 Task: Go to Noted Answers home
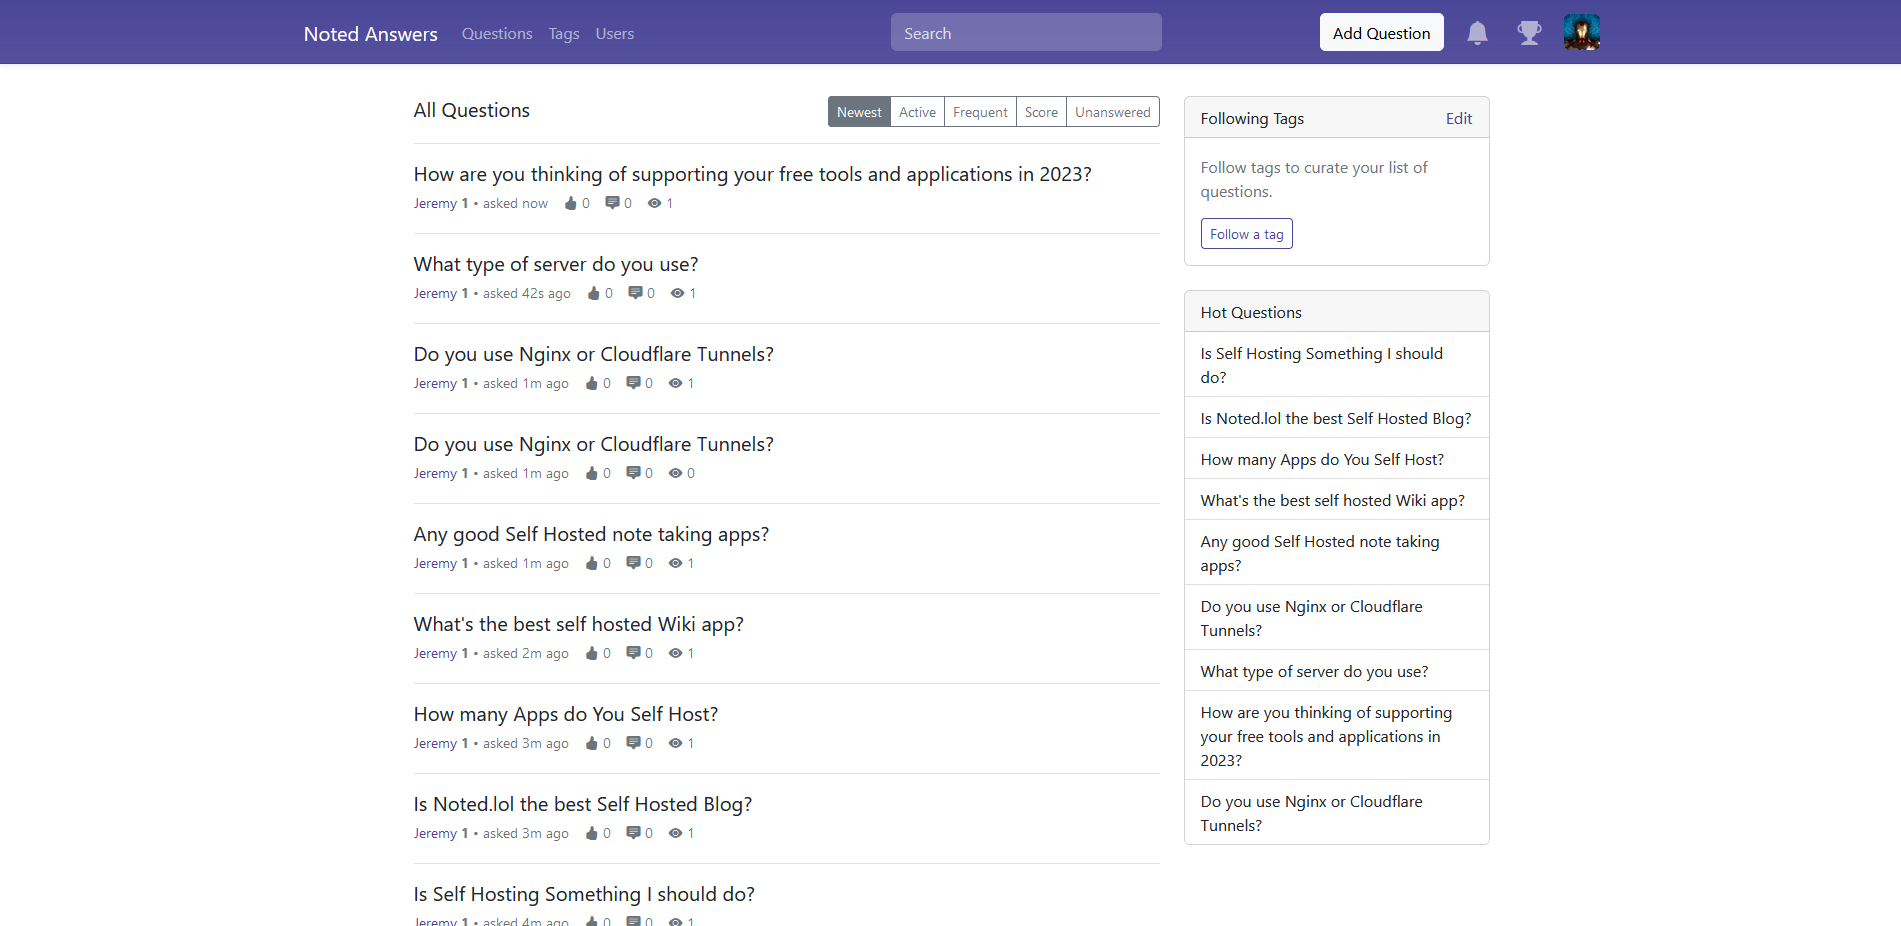[371, 34]
